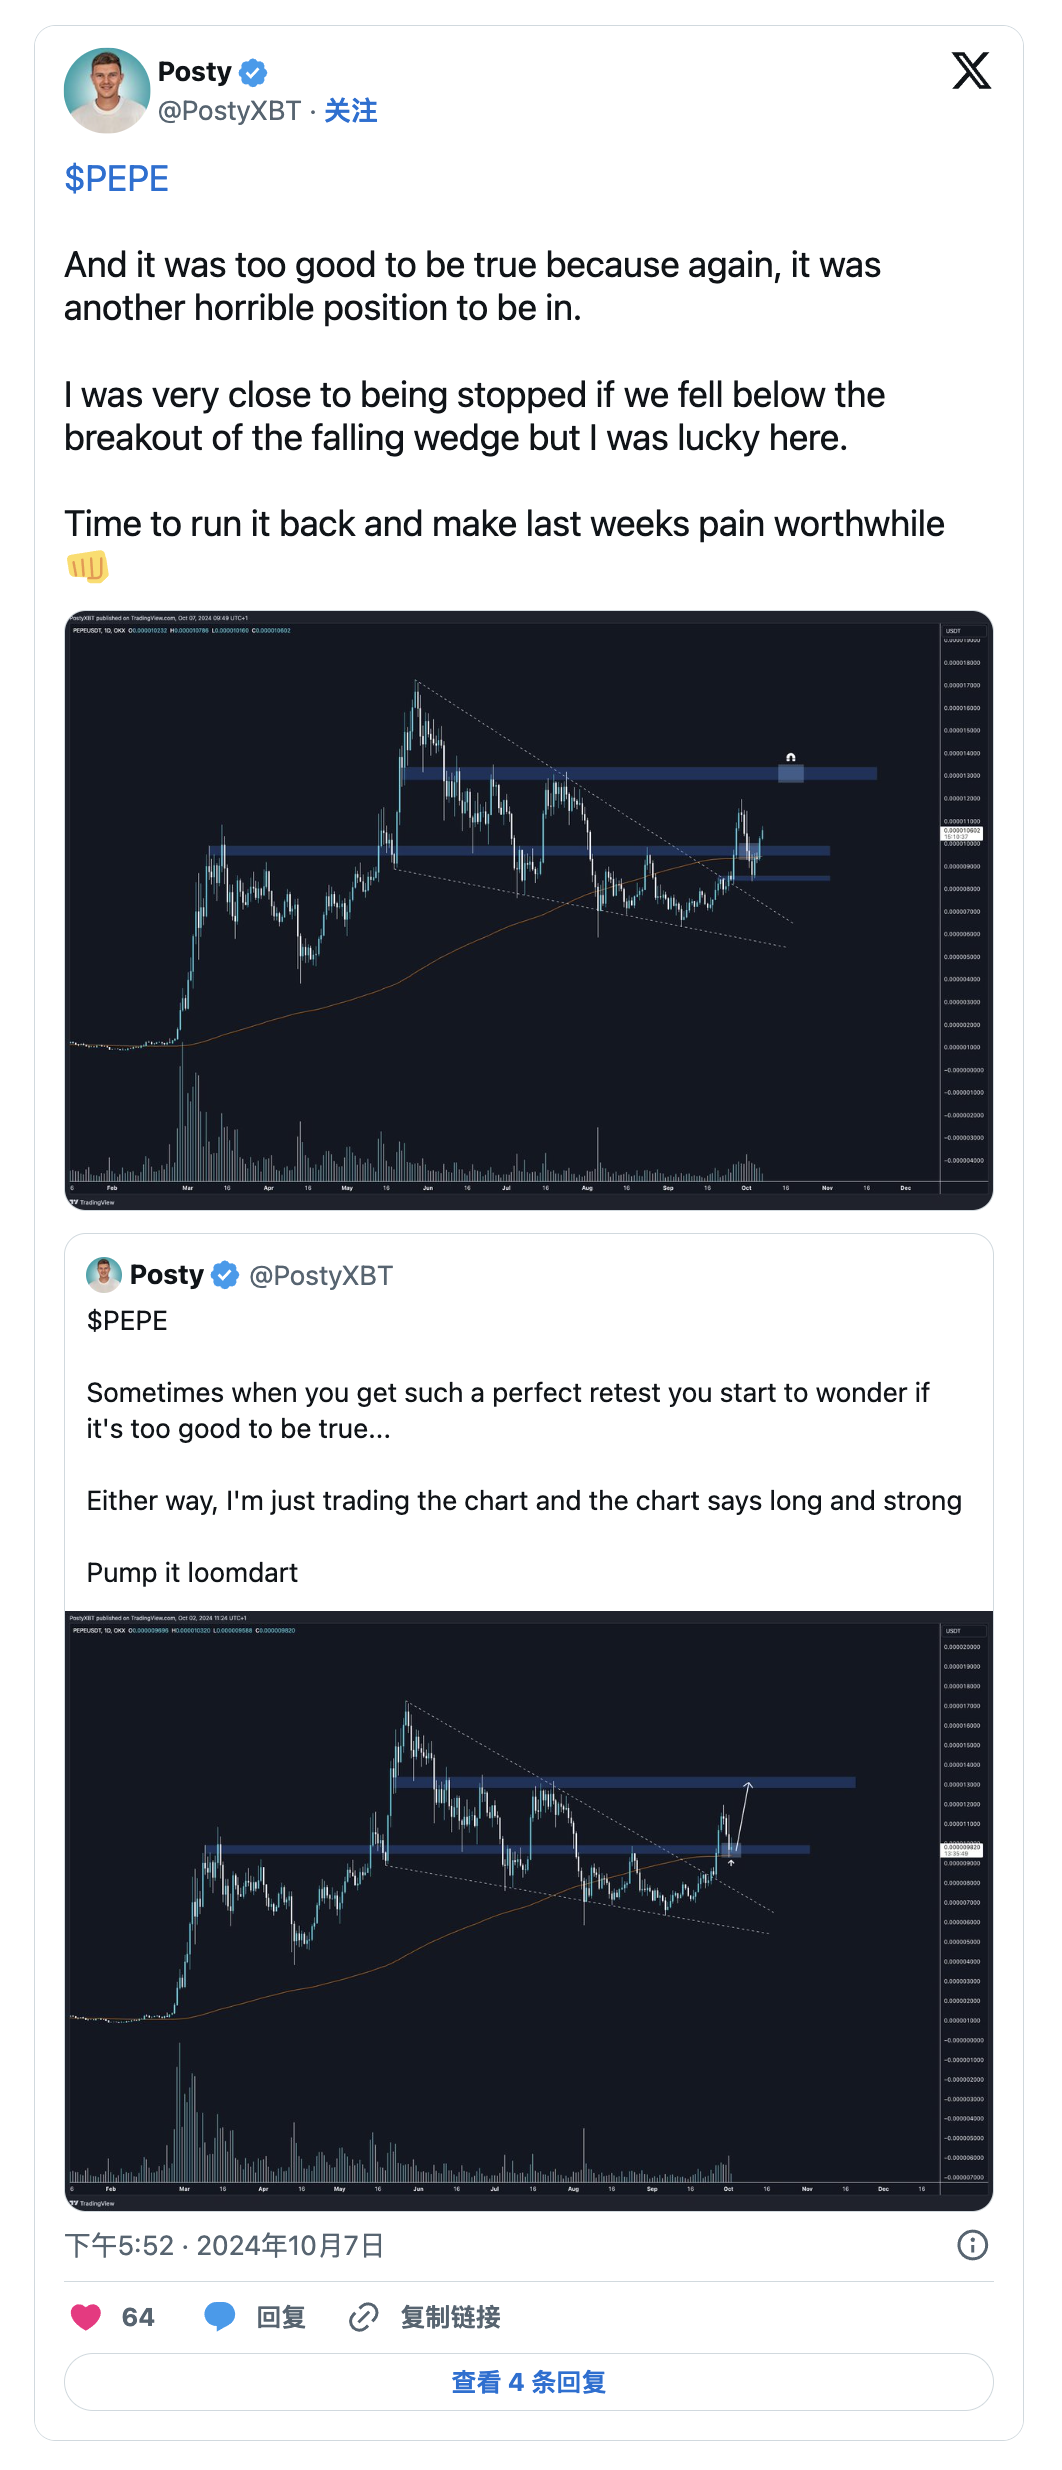Click the X logo icon
This screenshot has height=2470, width=1062.
(x=971, y=71)
